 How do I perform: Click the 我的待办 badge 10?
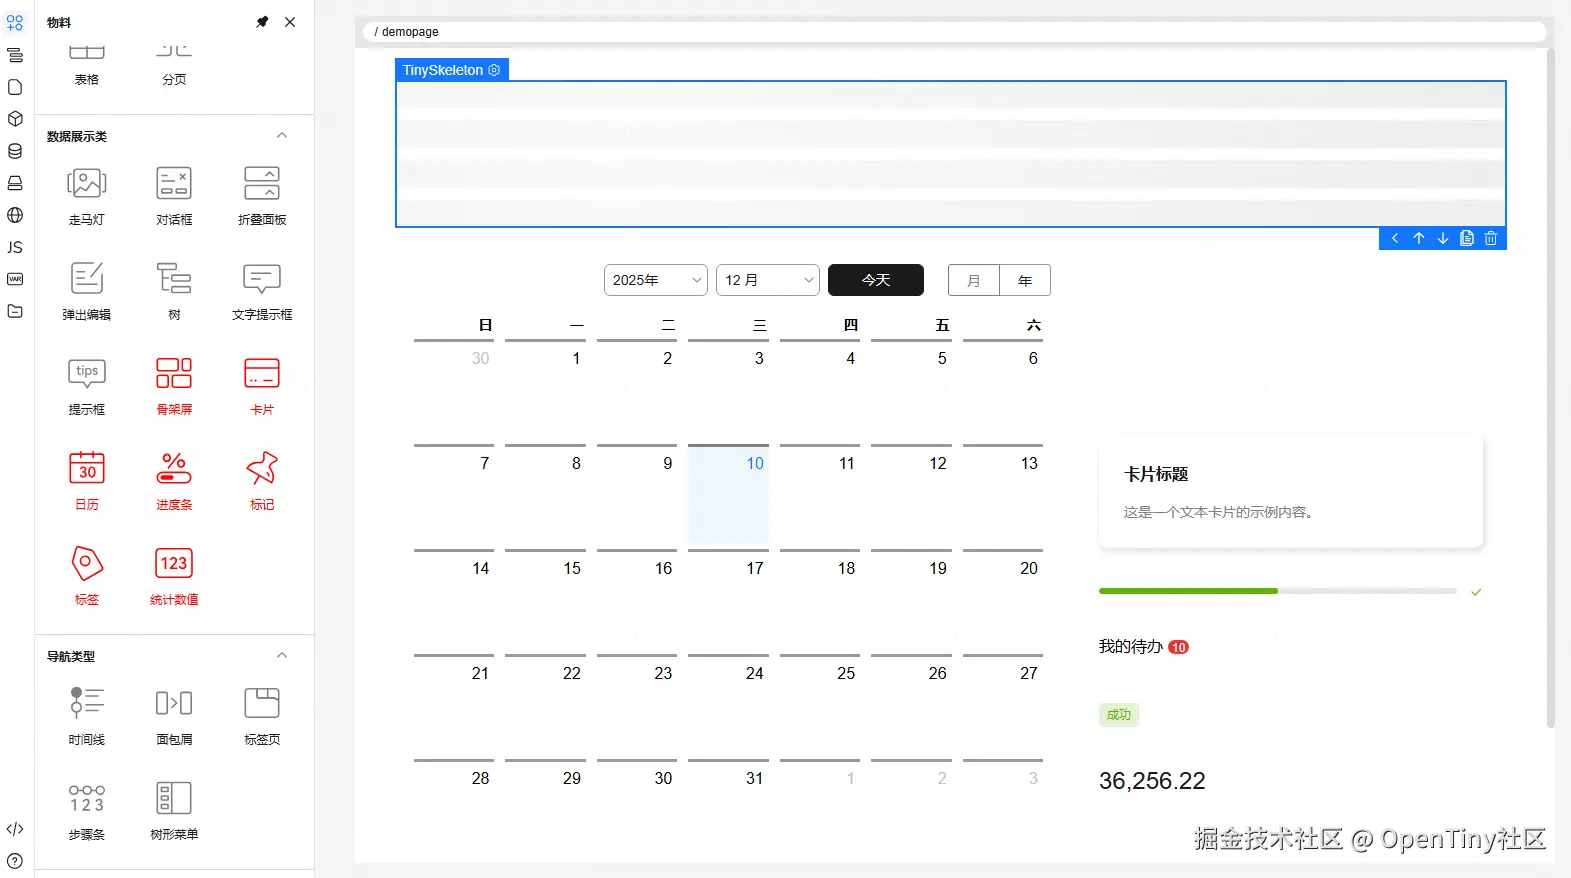click(x=1179, y=647)
